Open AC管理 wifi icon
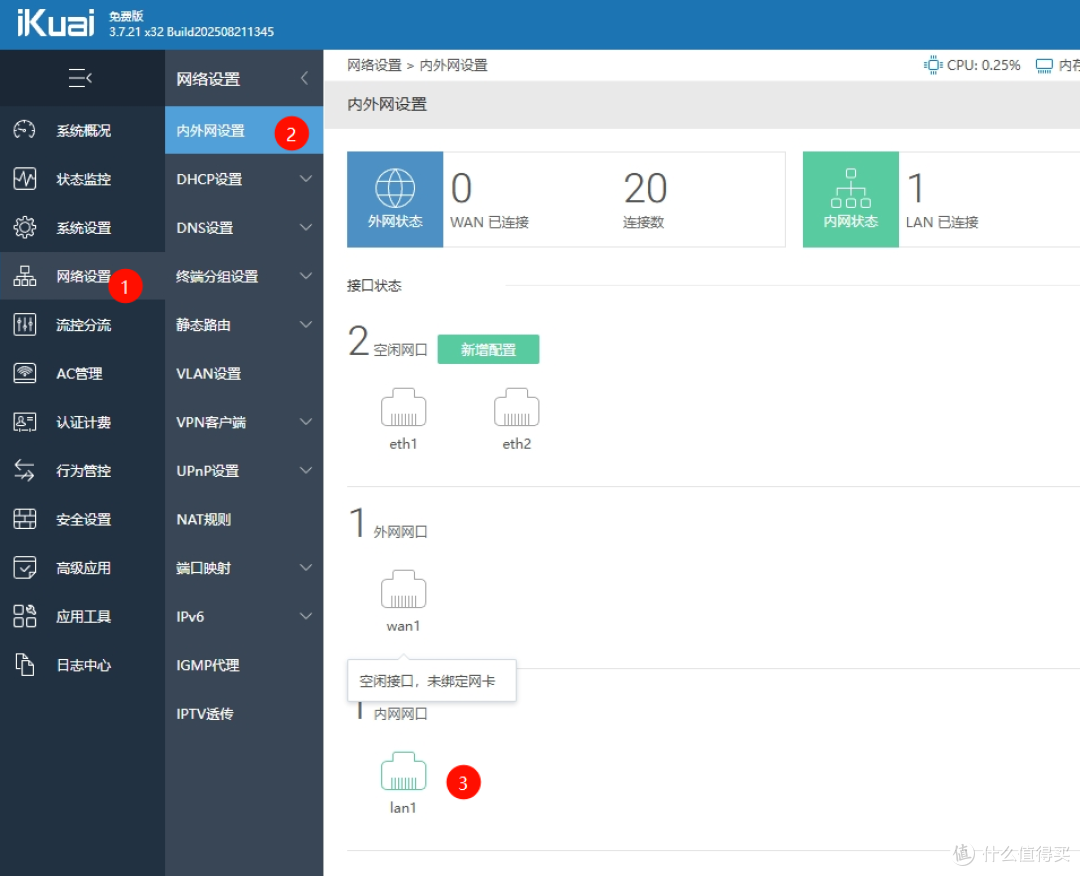This screenshot has height=876, width=1080. 25,373
